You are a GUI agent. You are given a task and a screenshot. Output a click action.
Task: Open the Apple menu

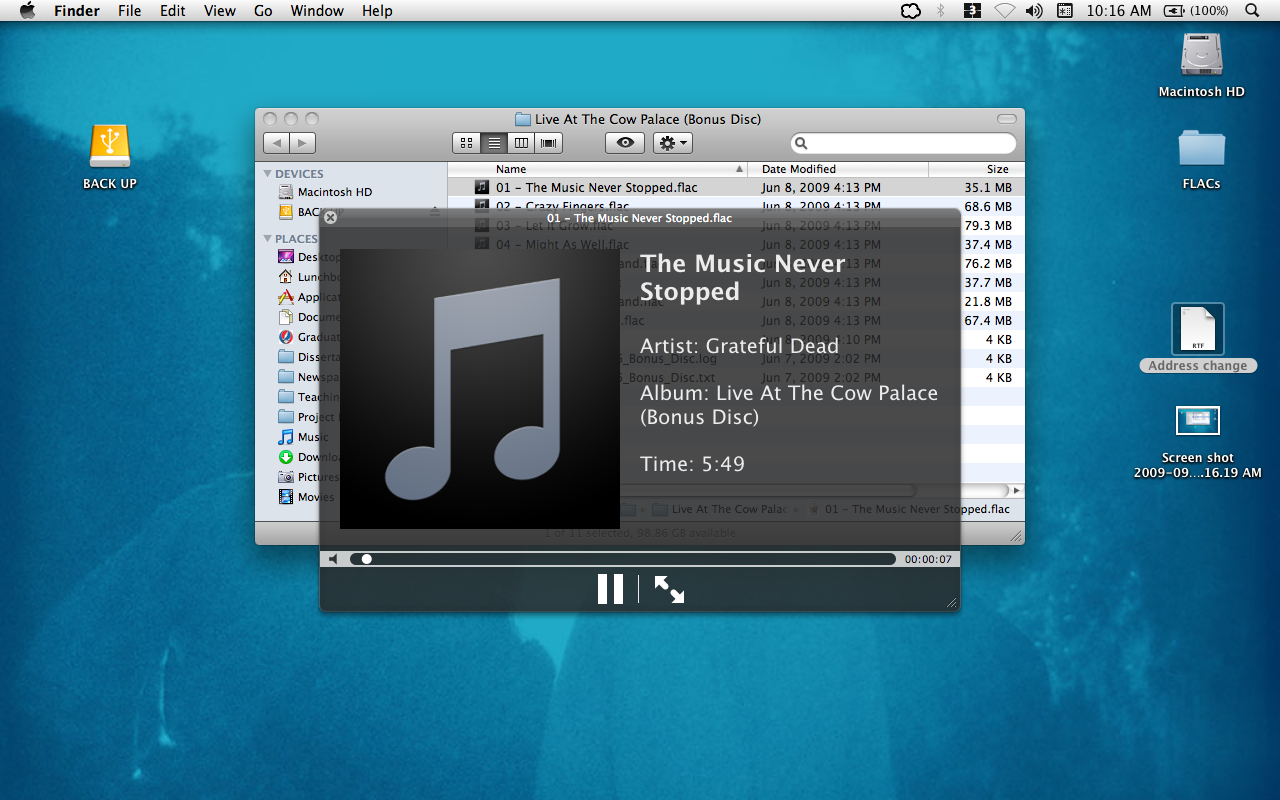click(x=27, y=11)
